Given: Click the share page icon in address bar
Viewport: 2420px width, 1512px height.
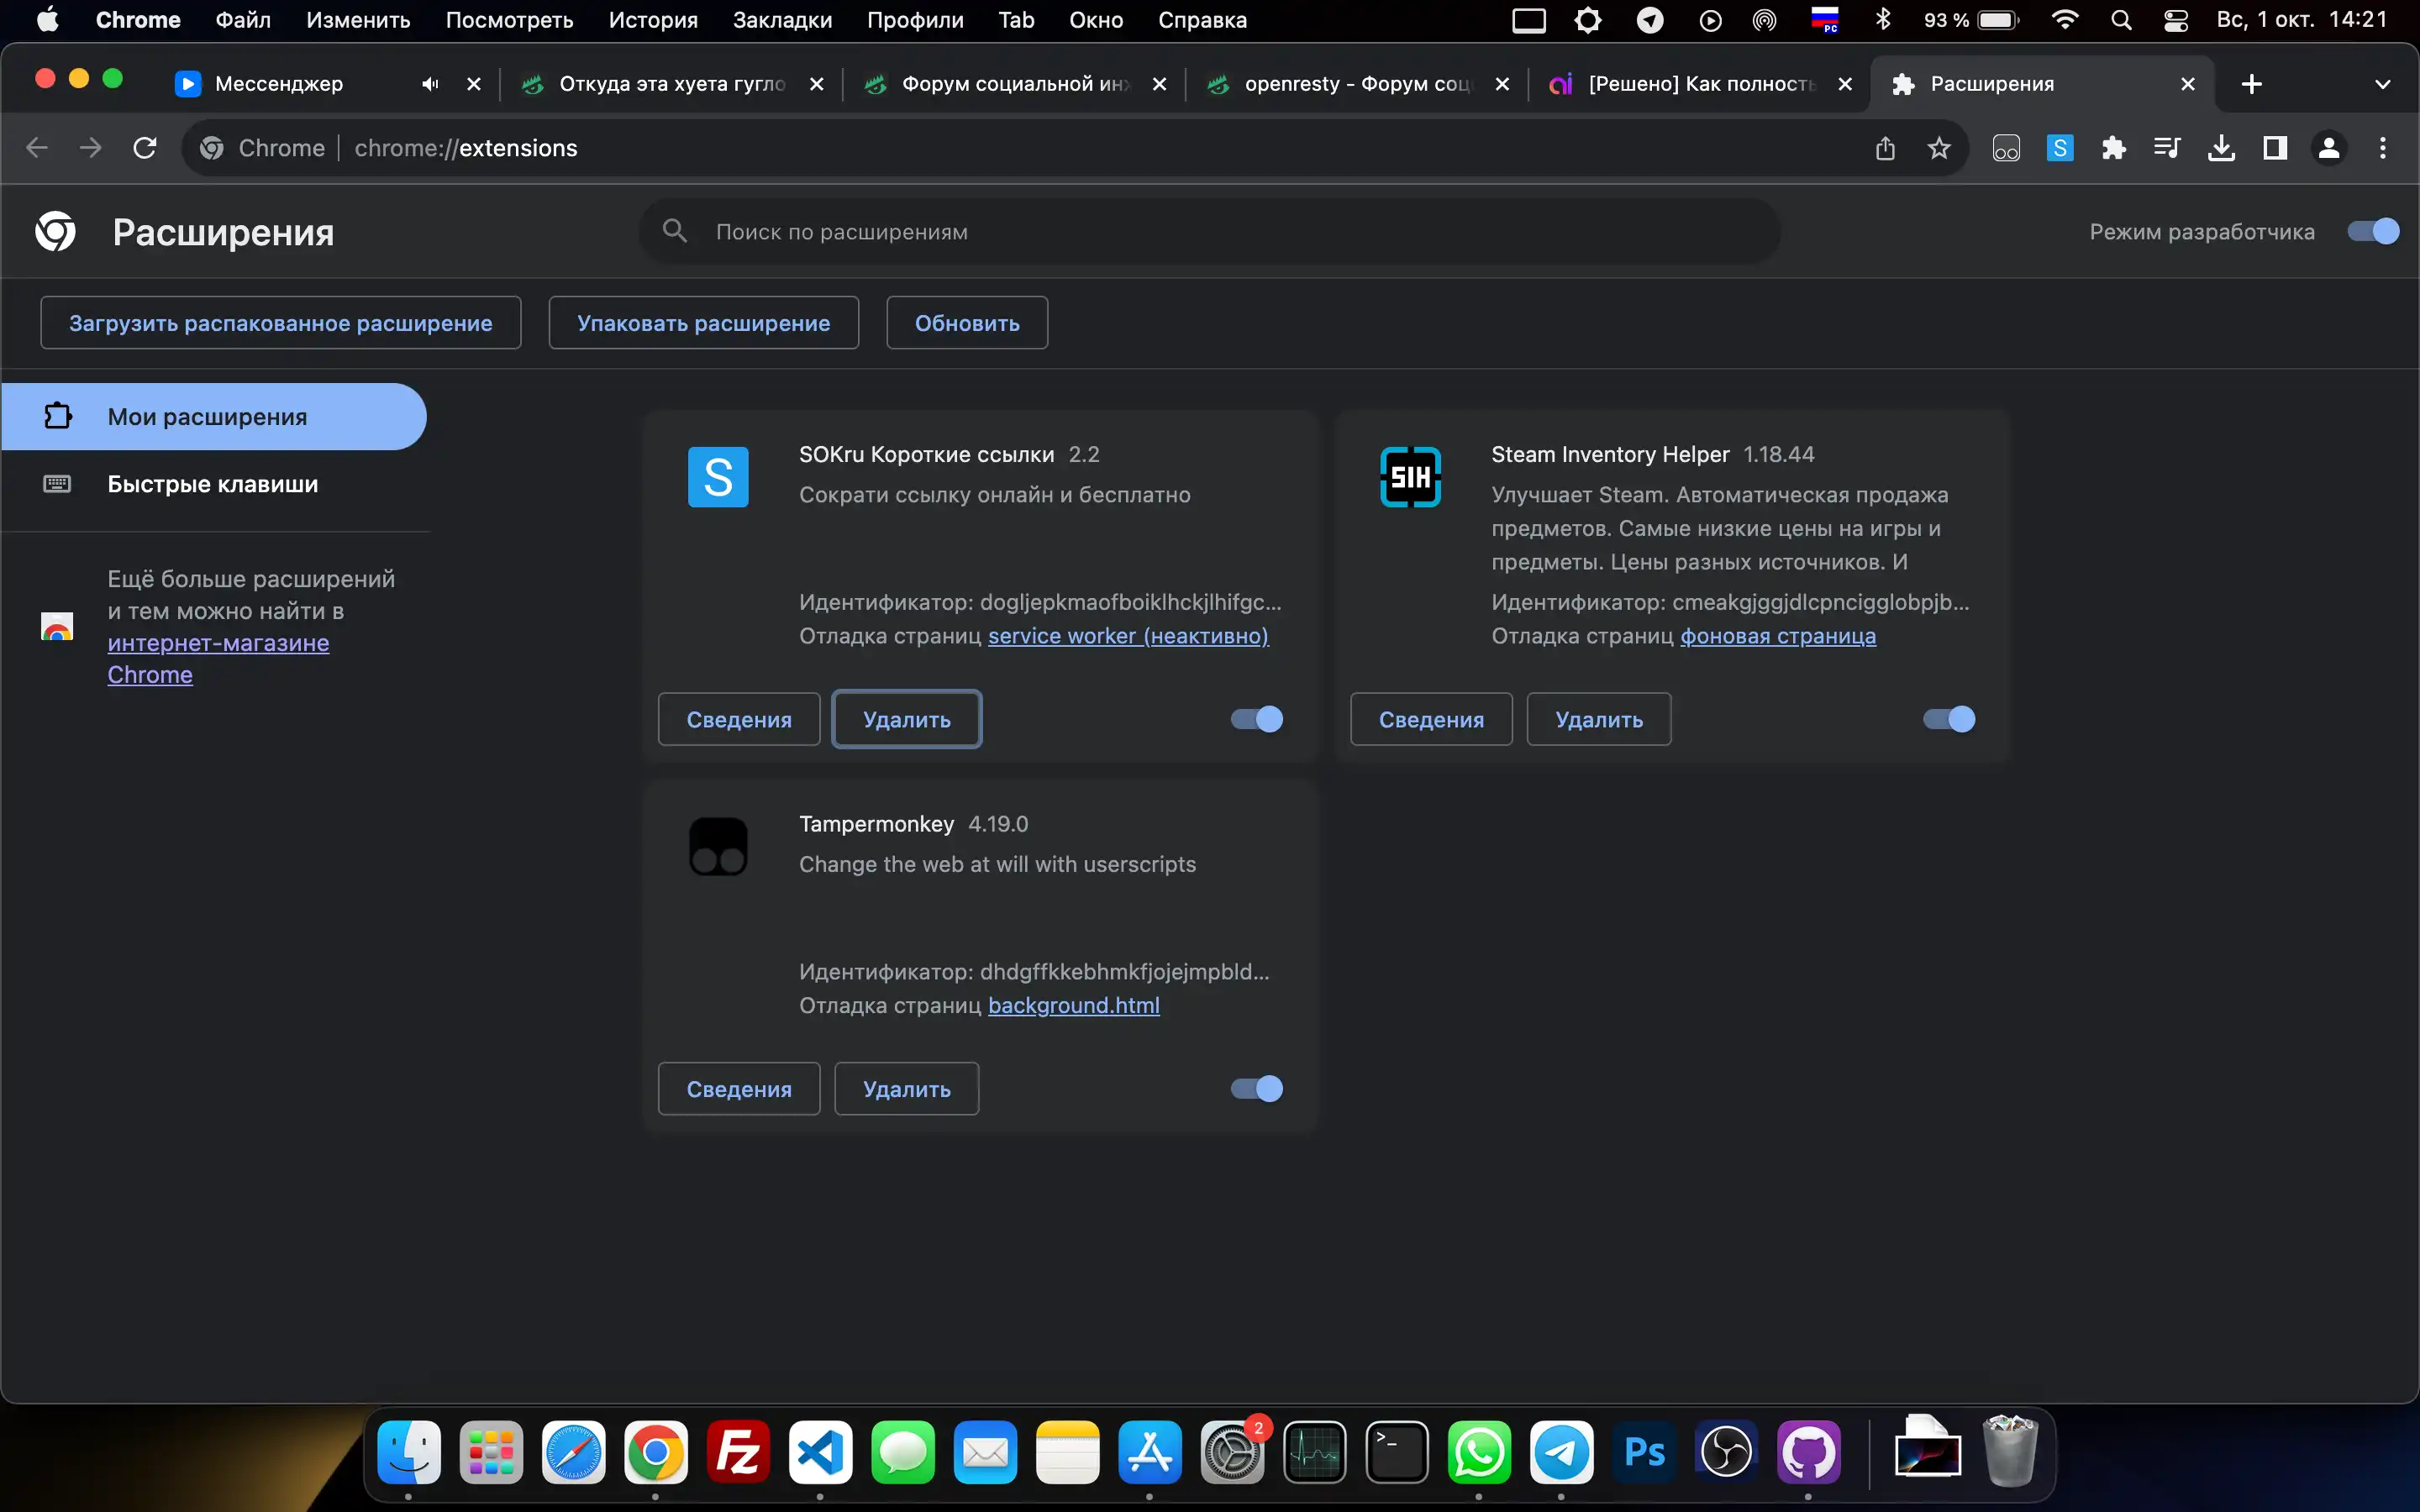Looking at the screenshot, I should click(1885, 148).
